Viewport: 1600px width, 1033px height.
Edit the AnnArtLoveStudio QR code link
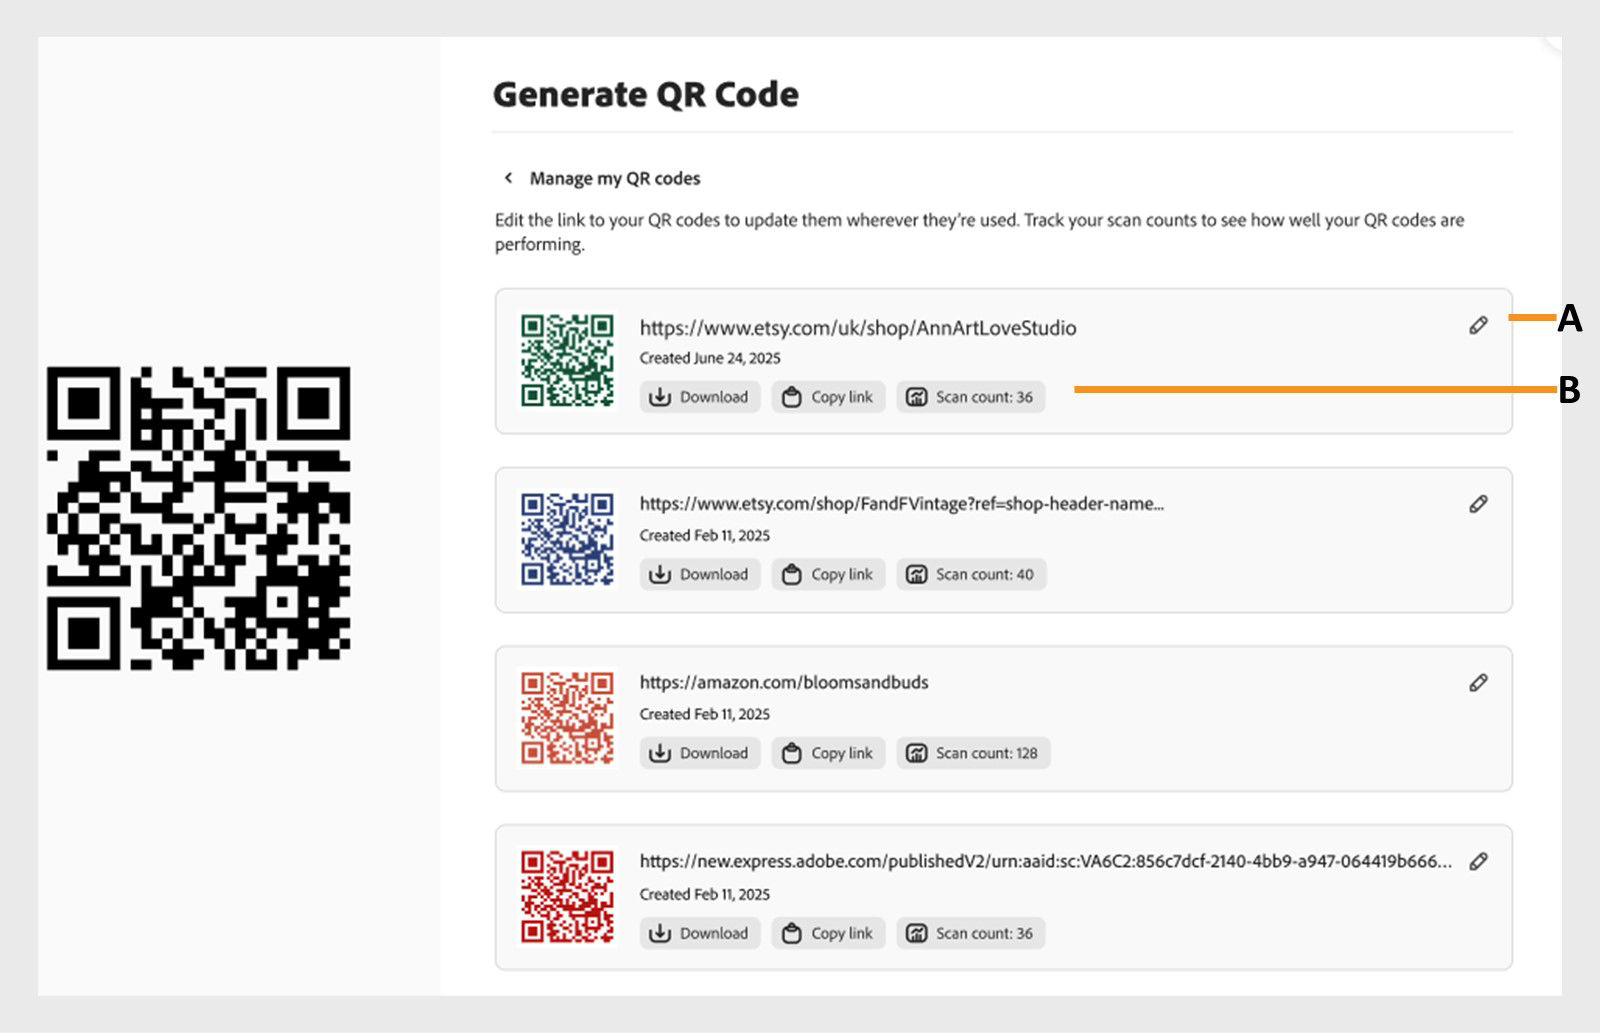[x=1478, y=326]
